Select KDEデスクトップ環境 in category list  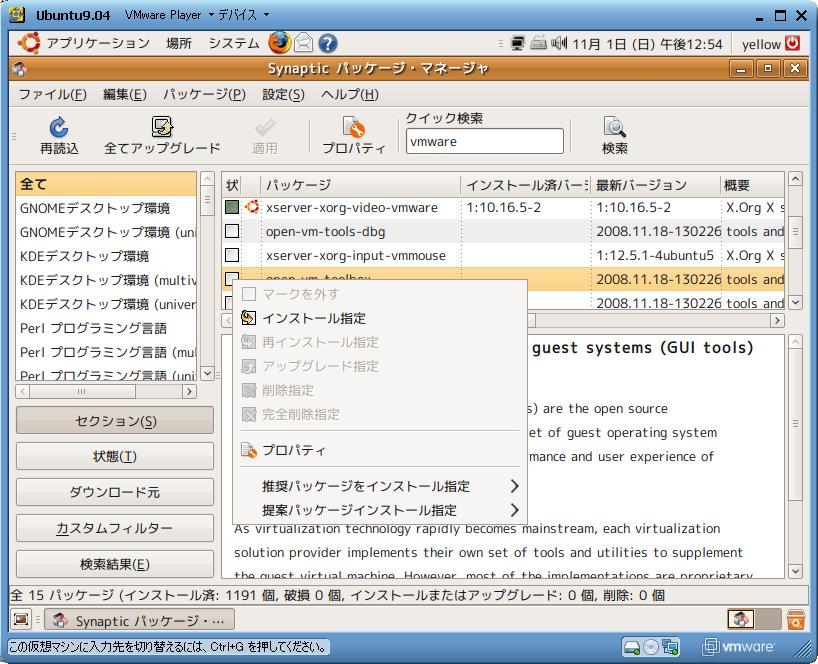(x=106, y=256)
